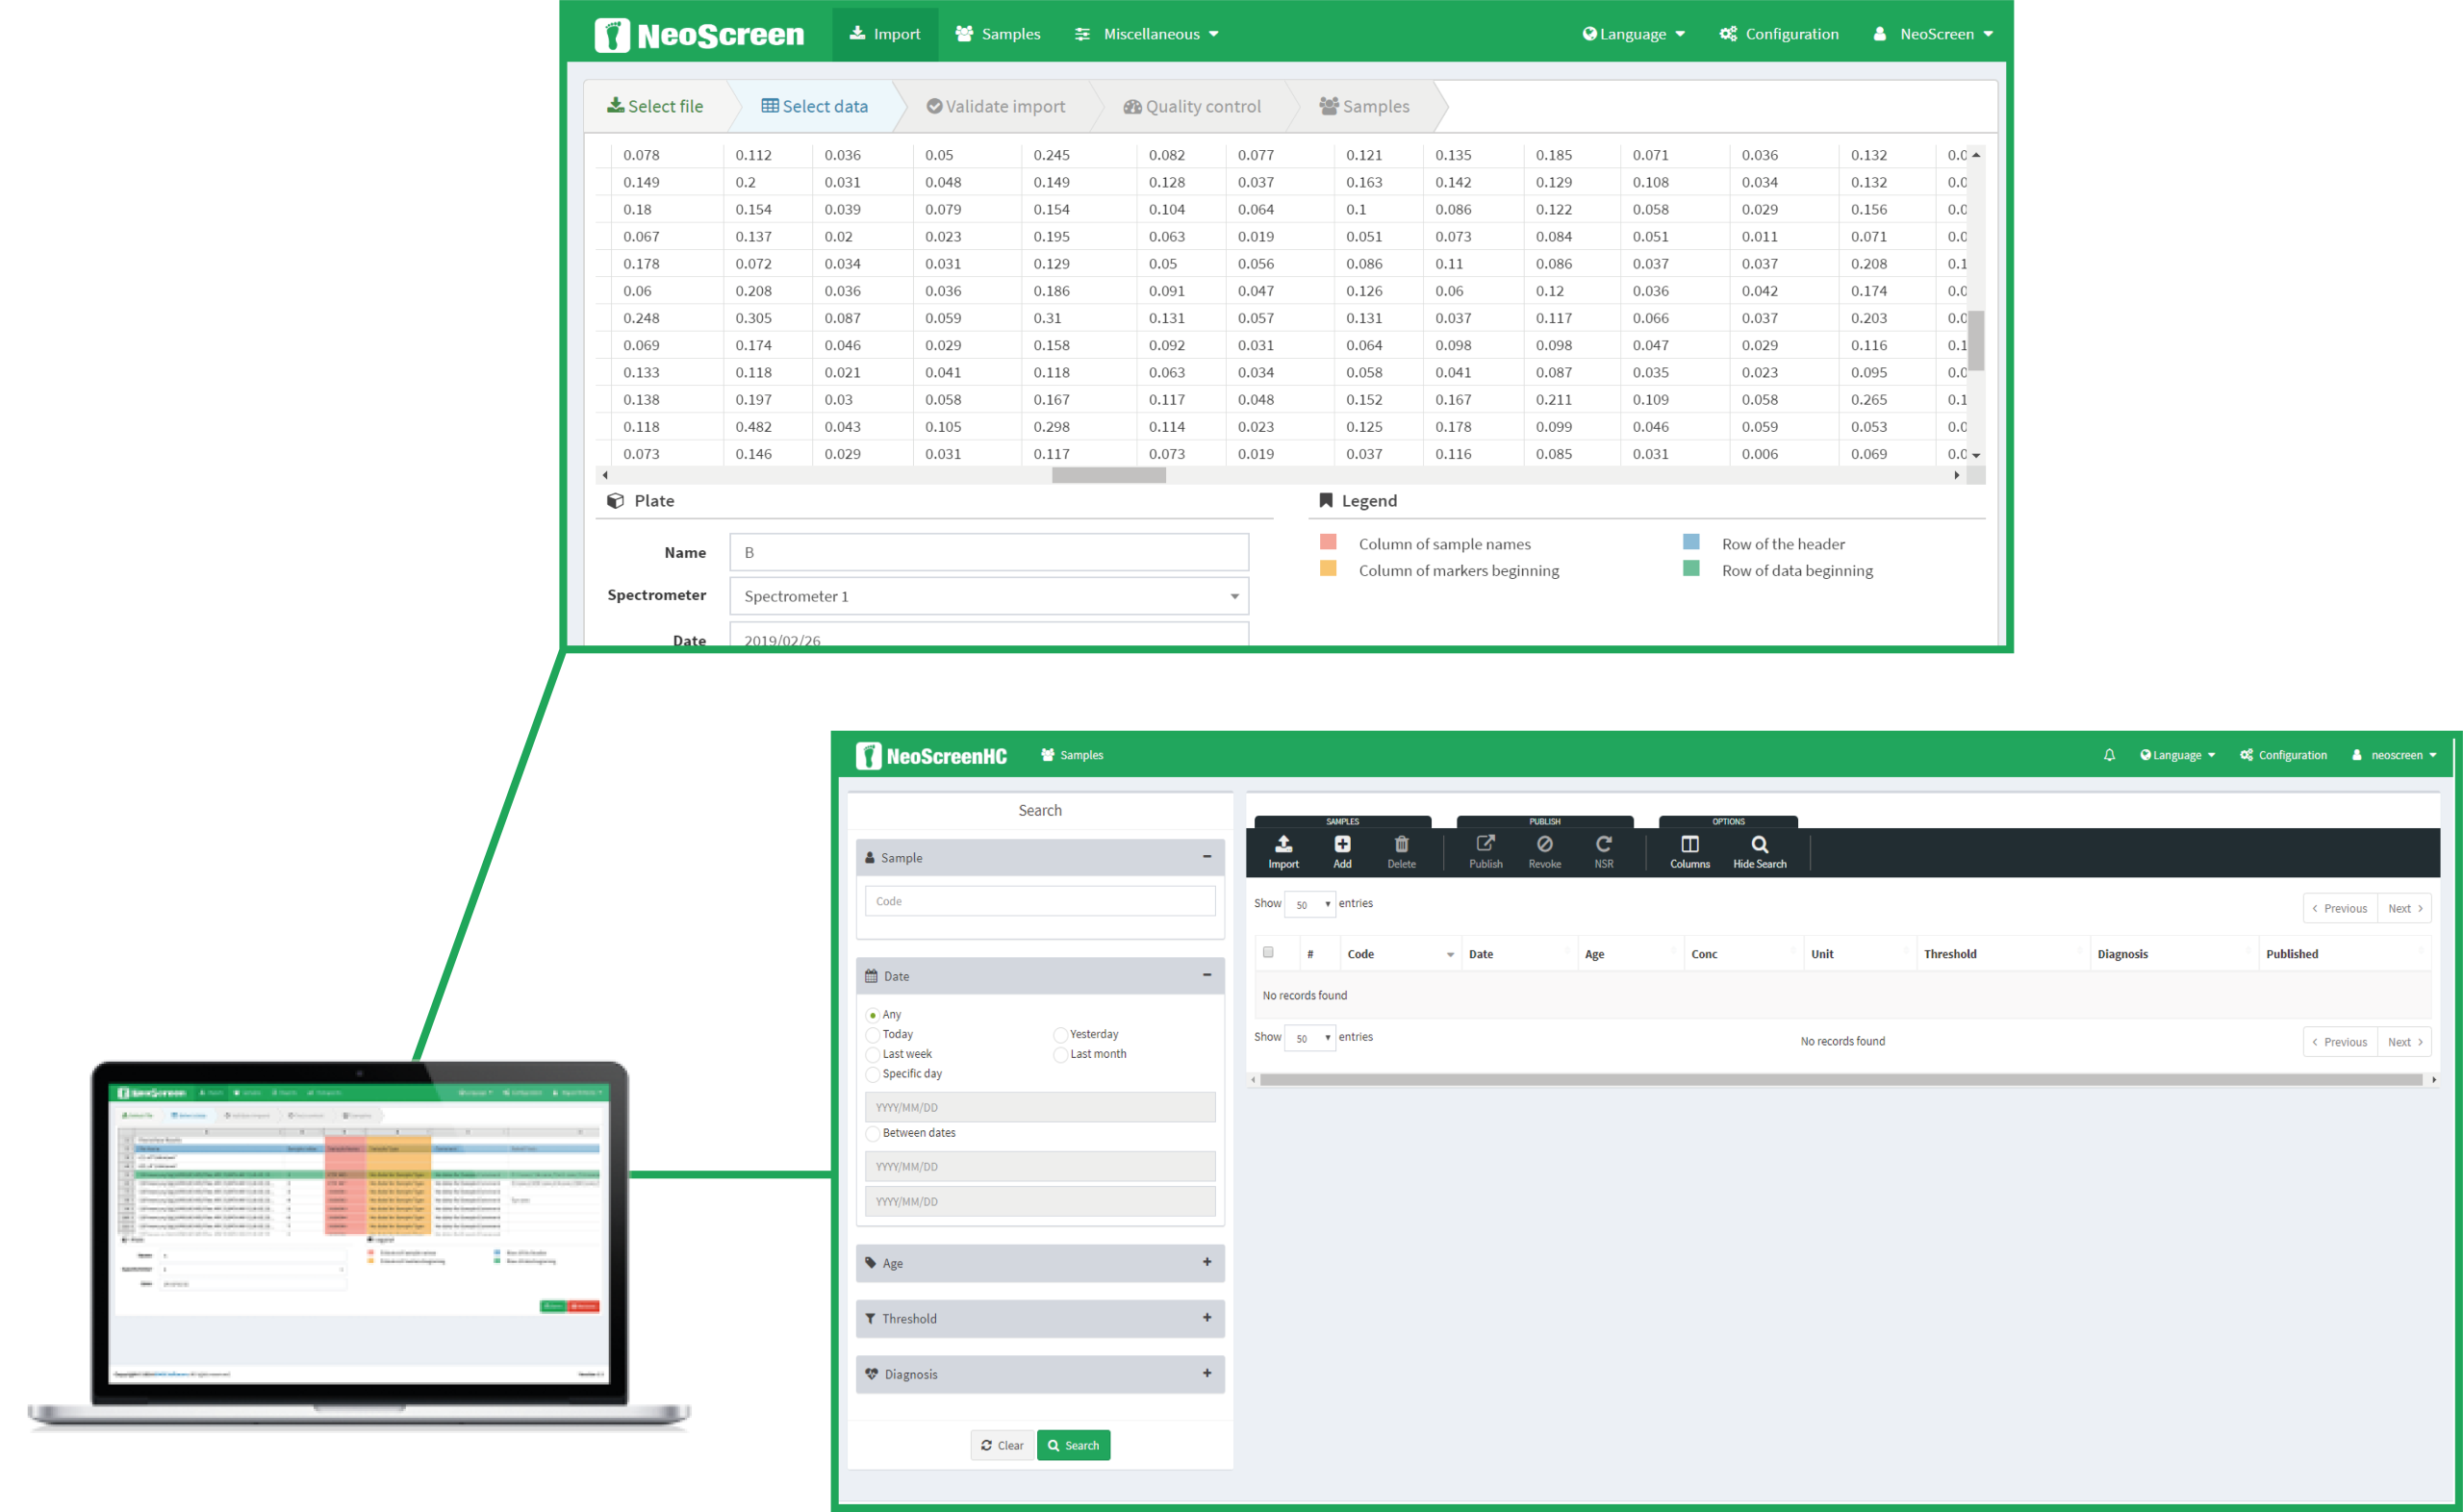This screenshot has width=2463, height=1512.
Task: Open the Import menu item in NeoScreen
Action: (885, 34)
